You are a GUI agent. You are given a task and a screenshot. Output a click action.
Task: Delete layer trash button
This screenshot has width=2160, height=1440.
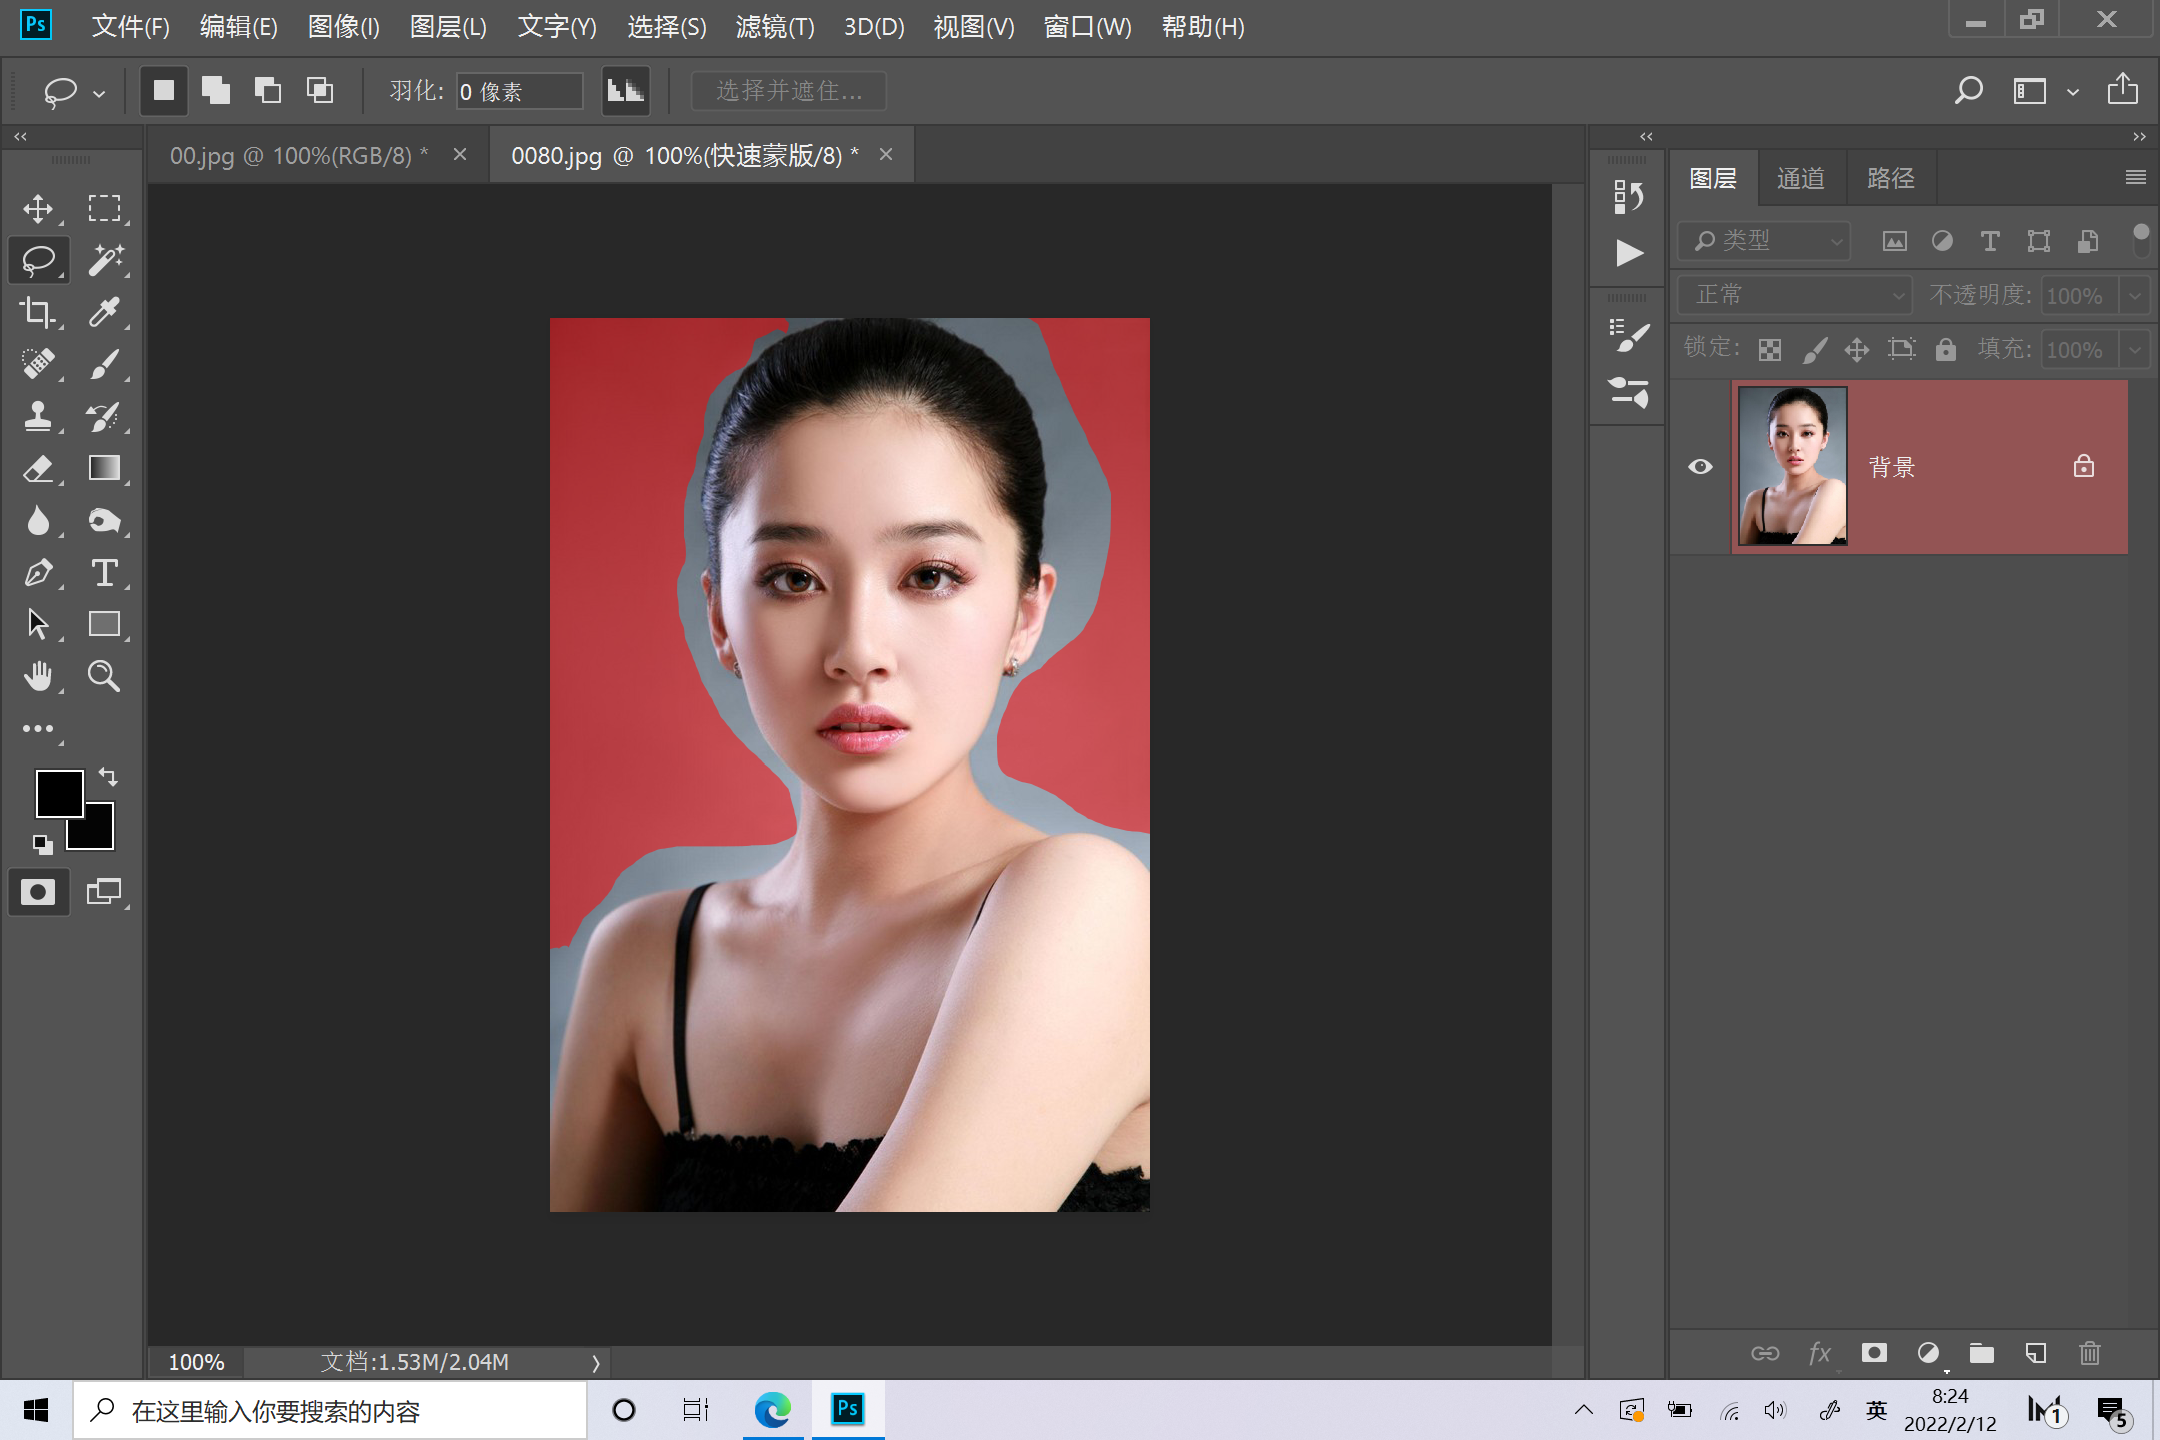click(x=2090, y=1353)
